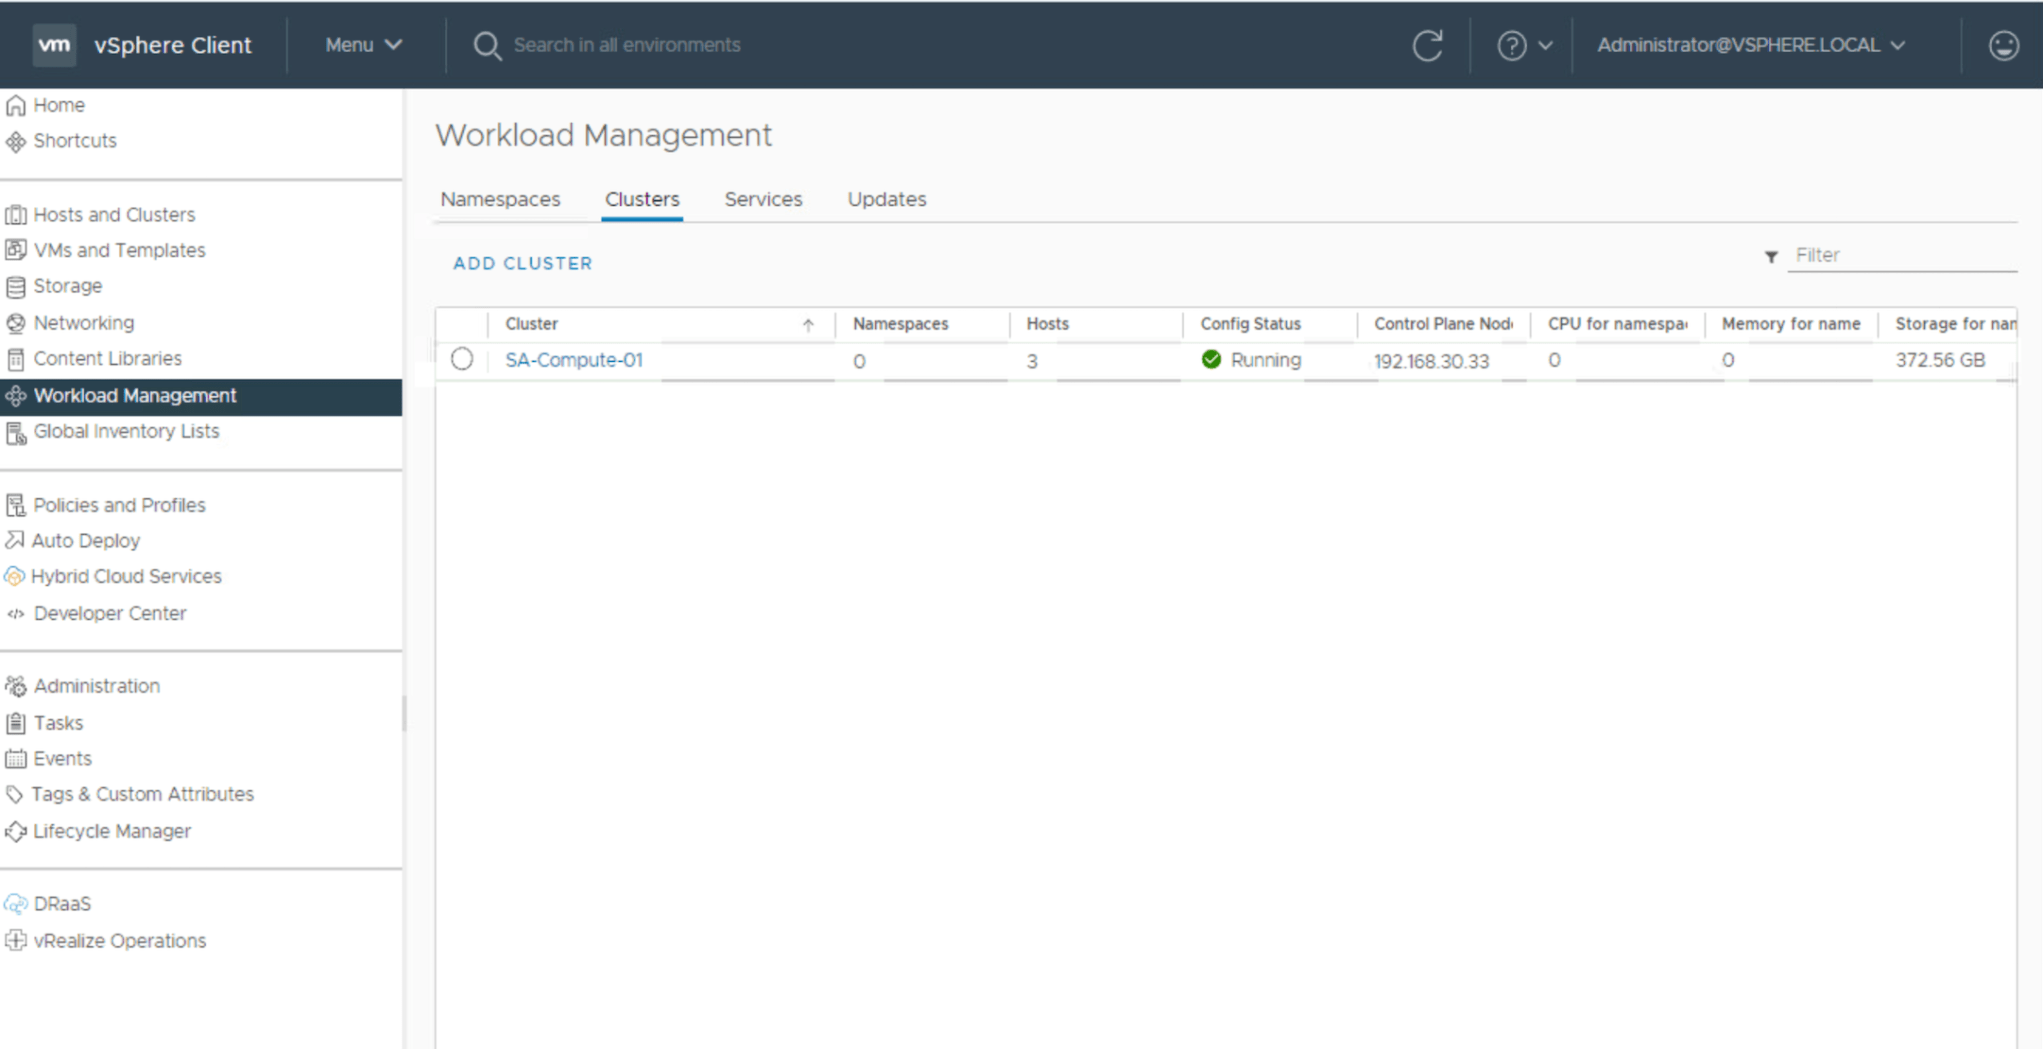Open the feedback smiley icon
The width and height of the screenshot is (2043, 1049).
tap(2003, 45)
